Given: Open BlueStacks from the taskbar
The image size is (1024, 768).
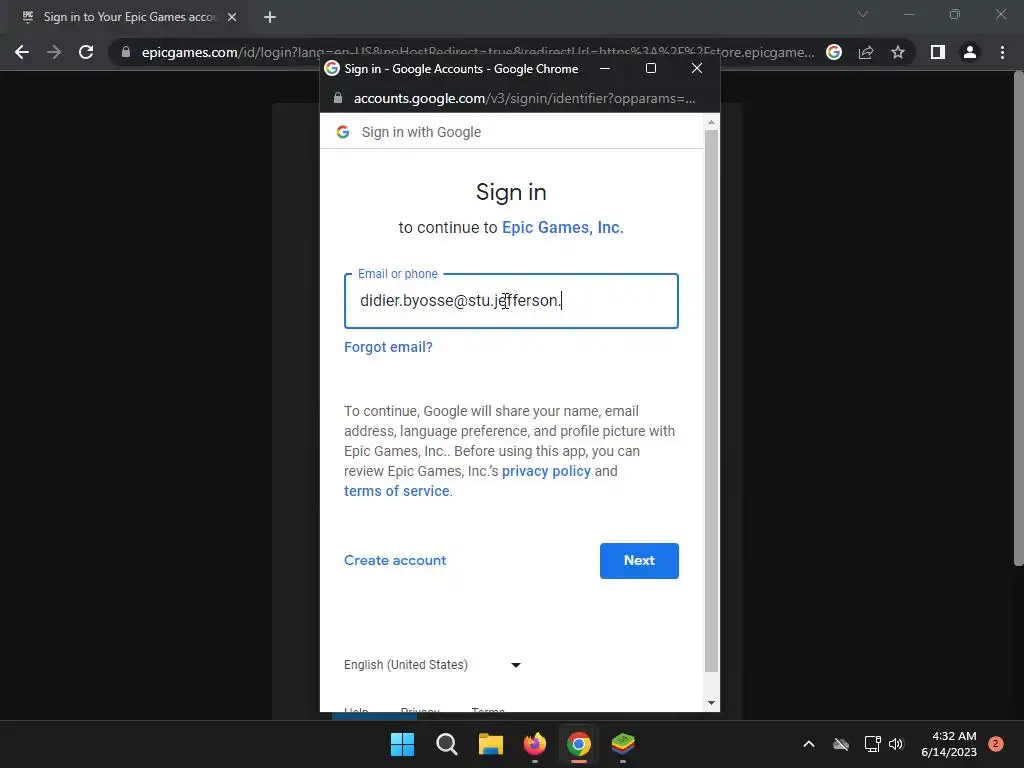Looking at the screenshot, I should tap(623, 744).
